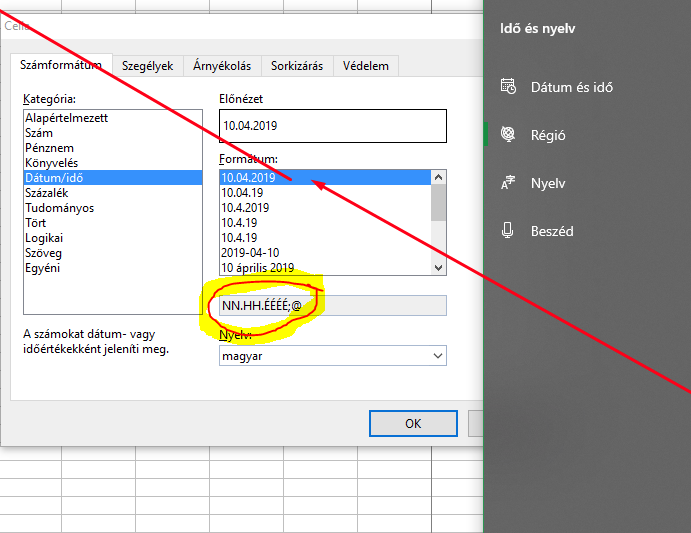This screenshot has width=691, height=533.
Task: Open the Árnyékolás tab
Action: (221, 66)
